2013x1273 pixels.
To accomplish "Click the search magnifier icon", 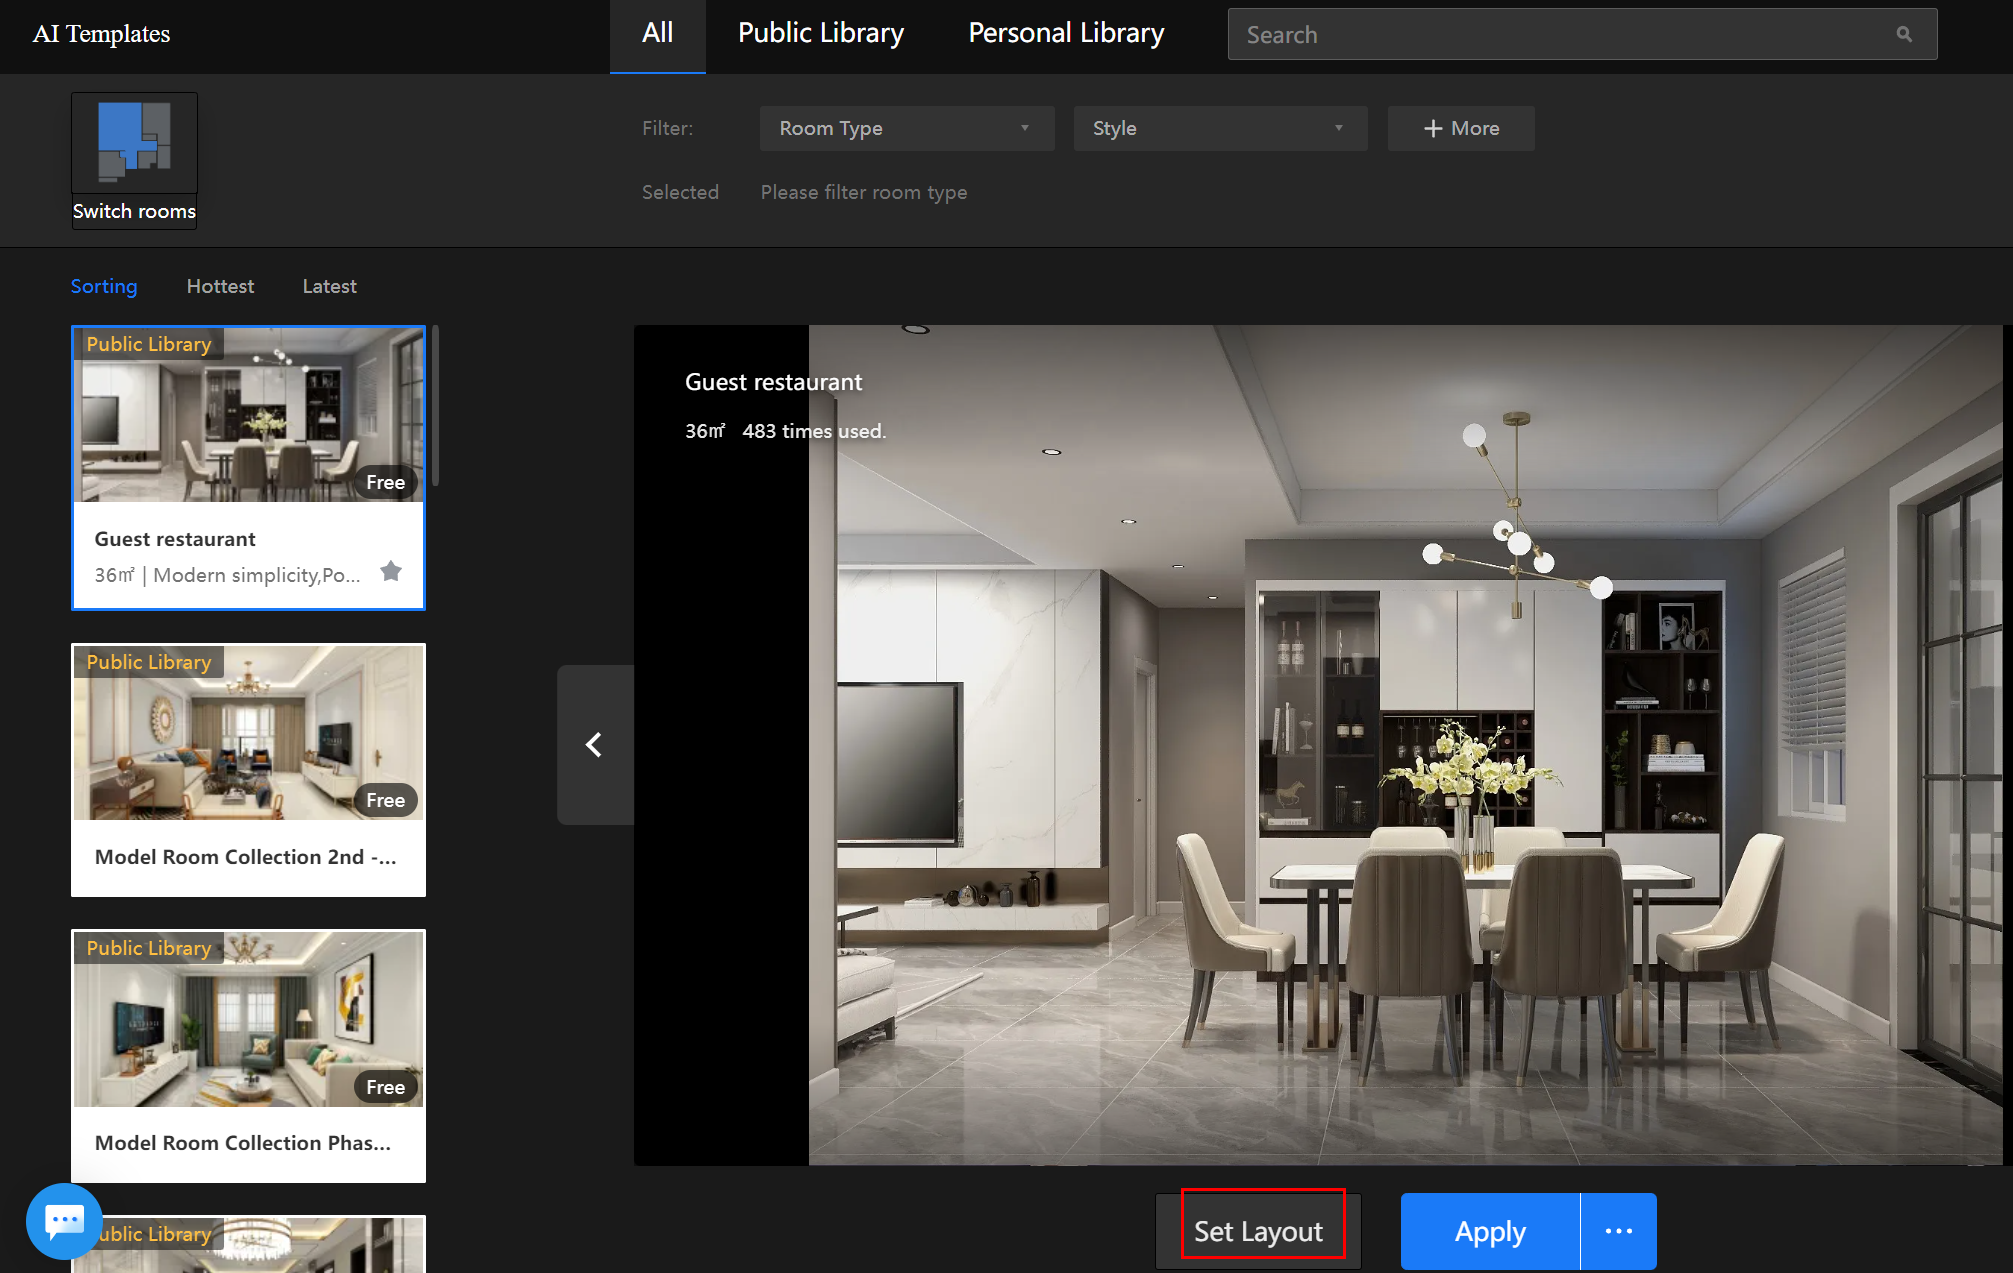I will click(x=1903, y=34).
